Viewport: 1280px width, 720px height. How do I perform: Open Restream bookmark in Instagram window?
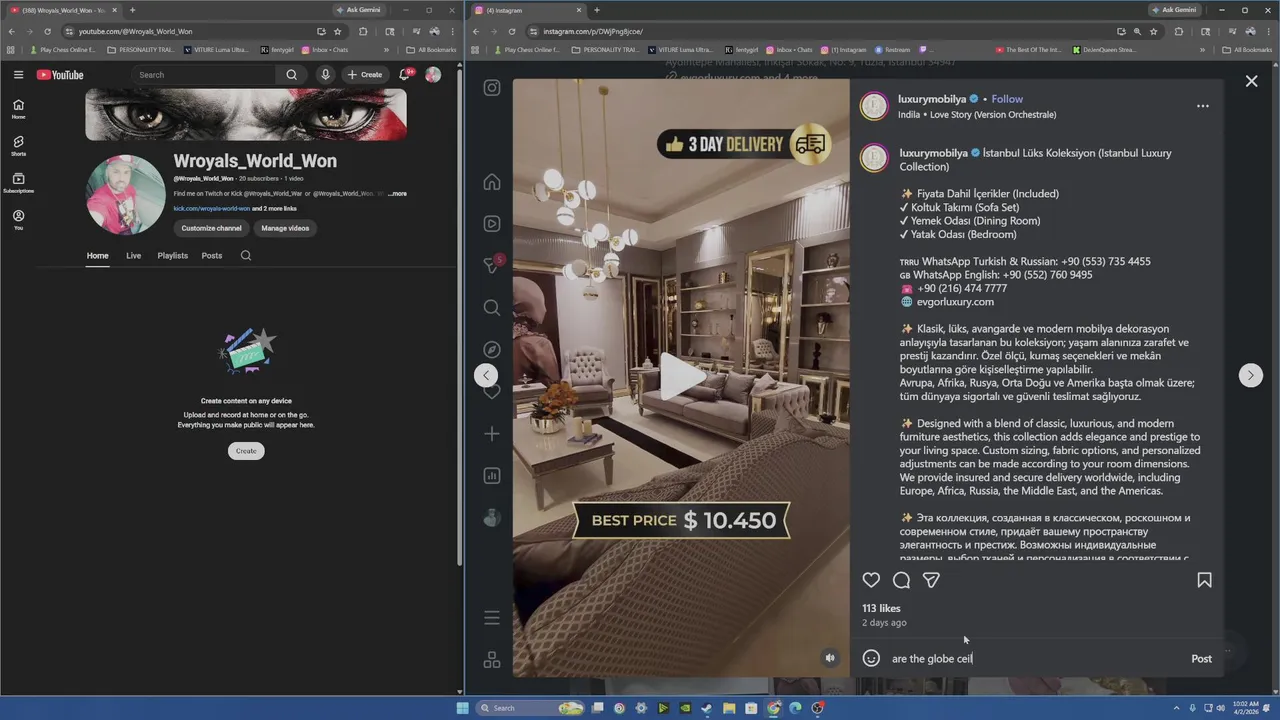point(893,50)
